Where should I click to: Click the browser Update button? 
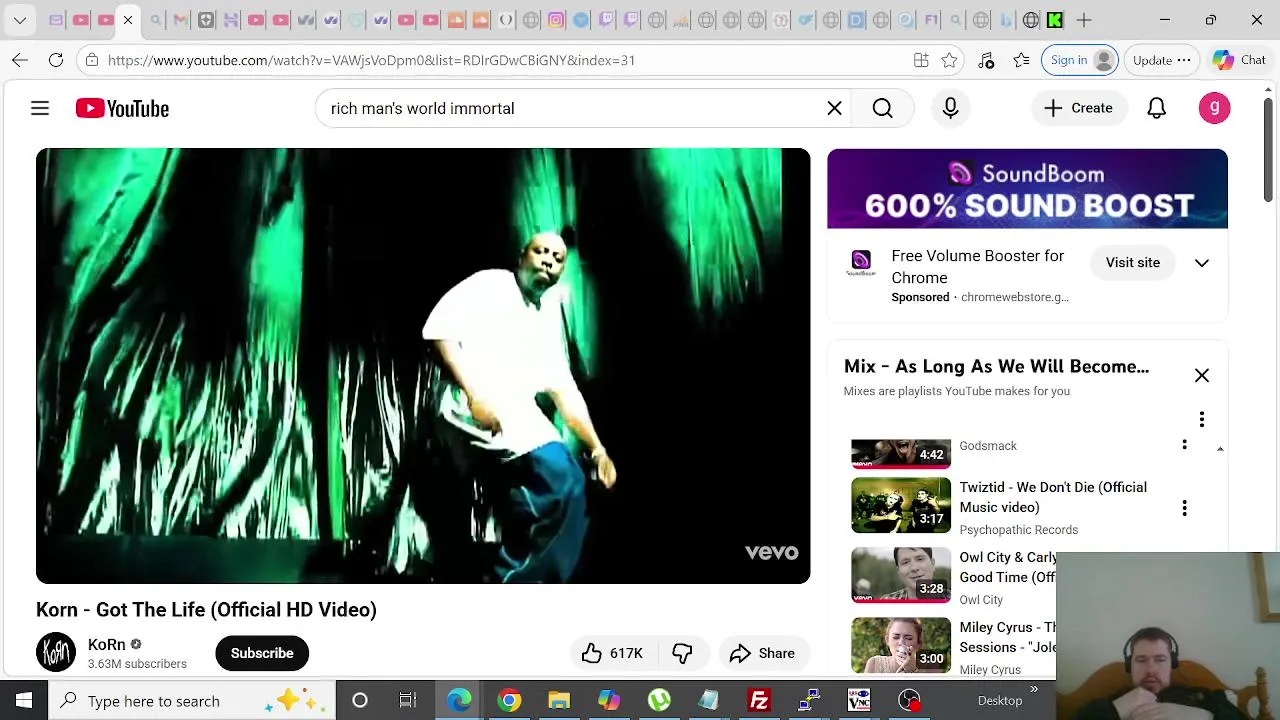(x=1161, y=60)
